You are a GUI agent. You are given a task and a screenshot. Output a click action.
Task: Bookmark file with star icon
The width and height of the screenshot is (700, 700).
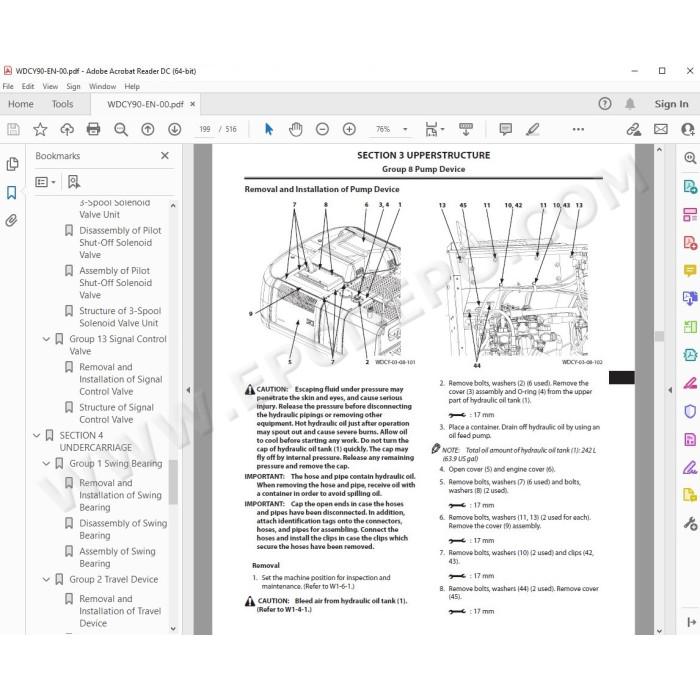pyautogui.click(x=40, y=129)
